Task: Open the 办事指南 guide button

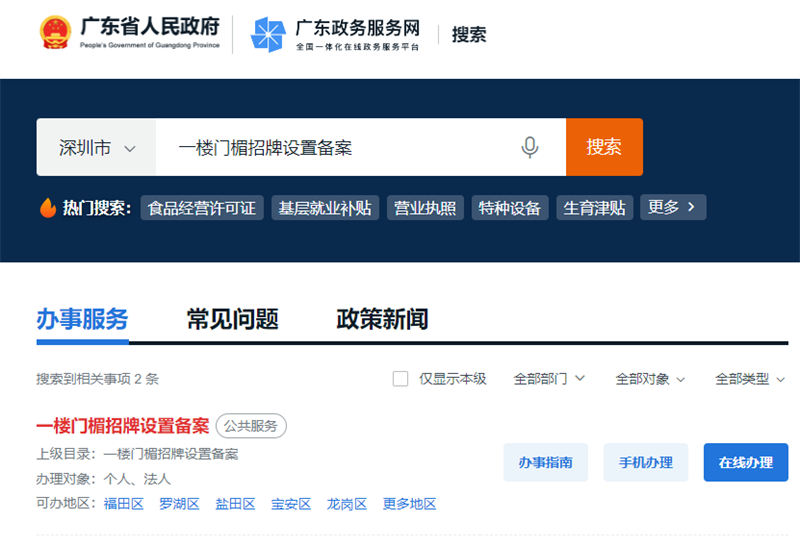Action: click(545, 462)
